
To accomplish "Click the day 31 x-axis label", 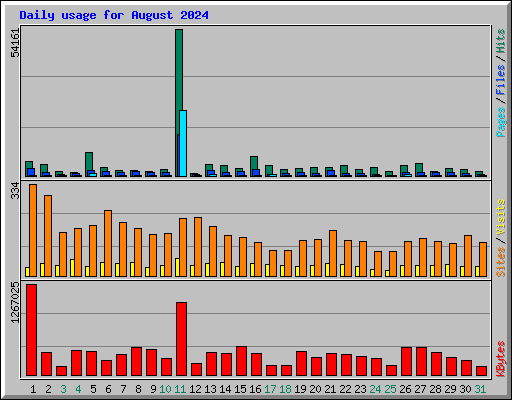I will 480,389.
